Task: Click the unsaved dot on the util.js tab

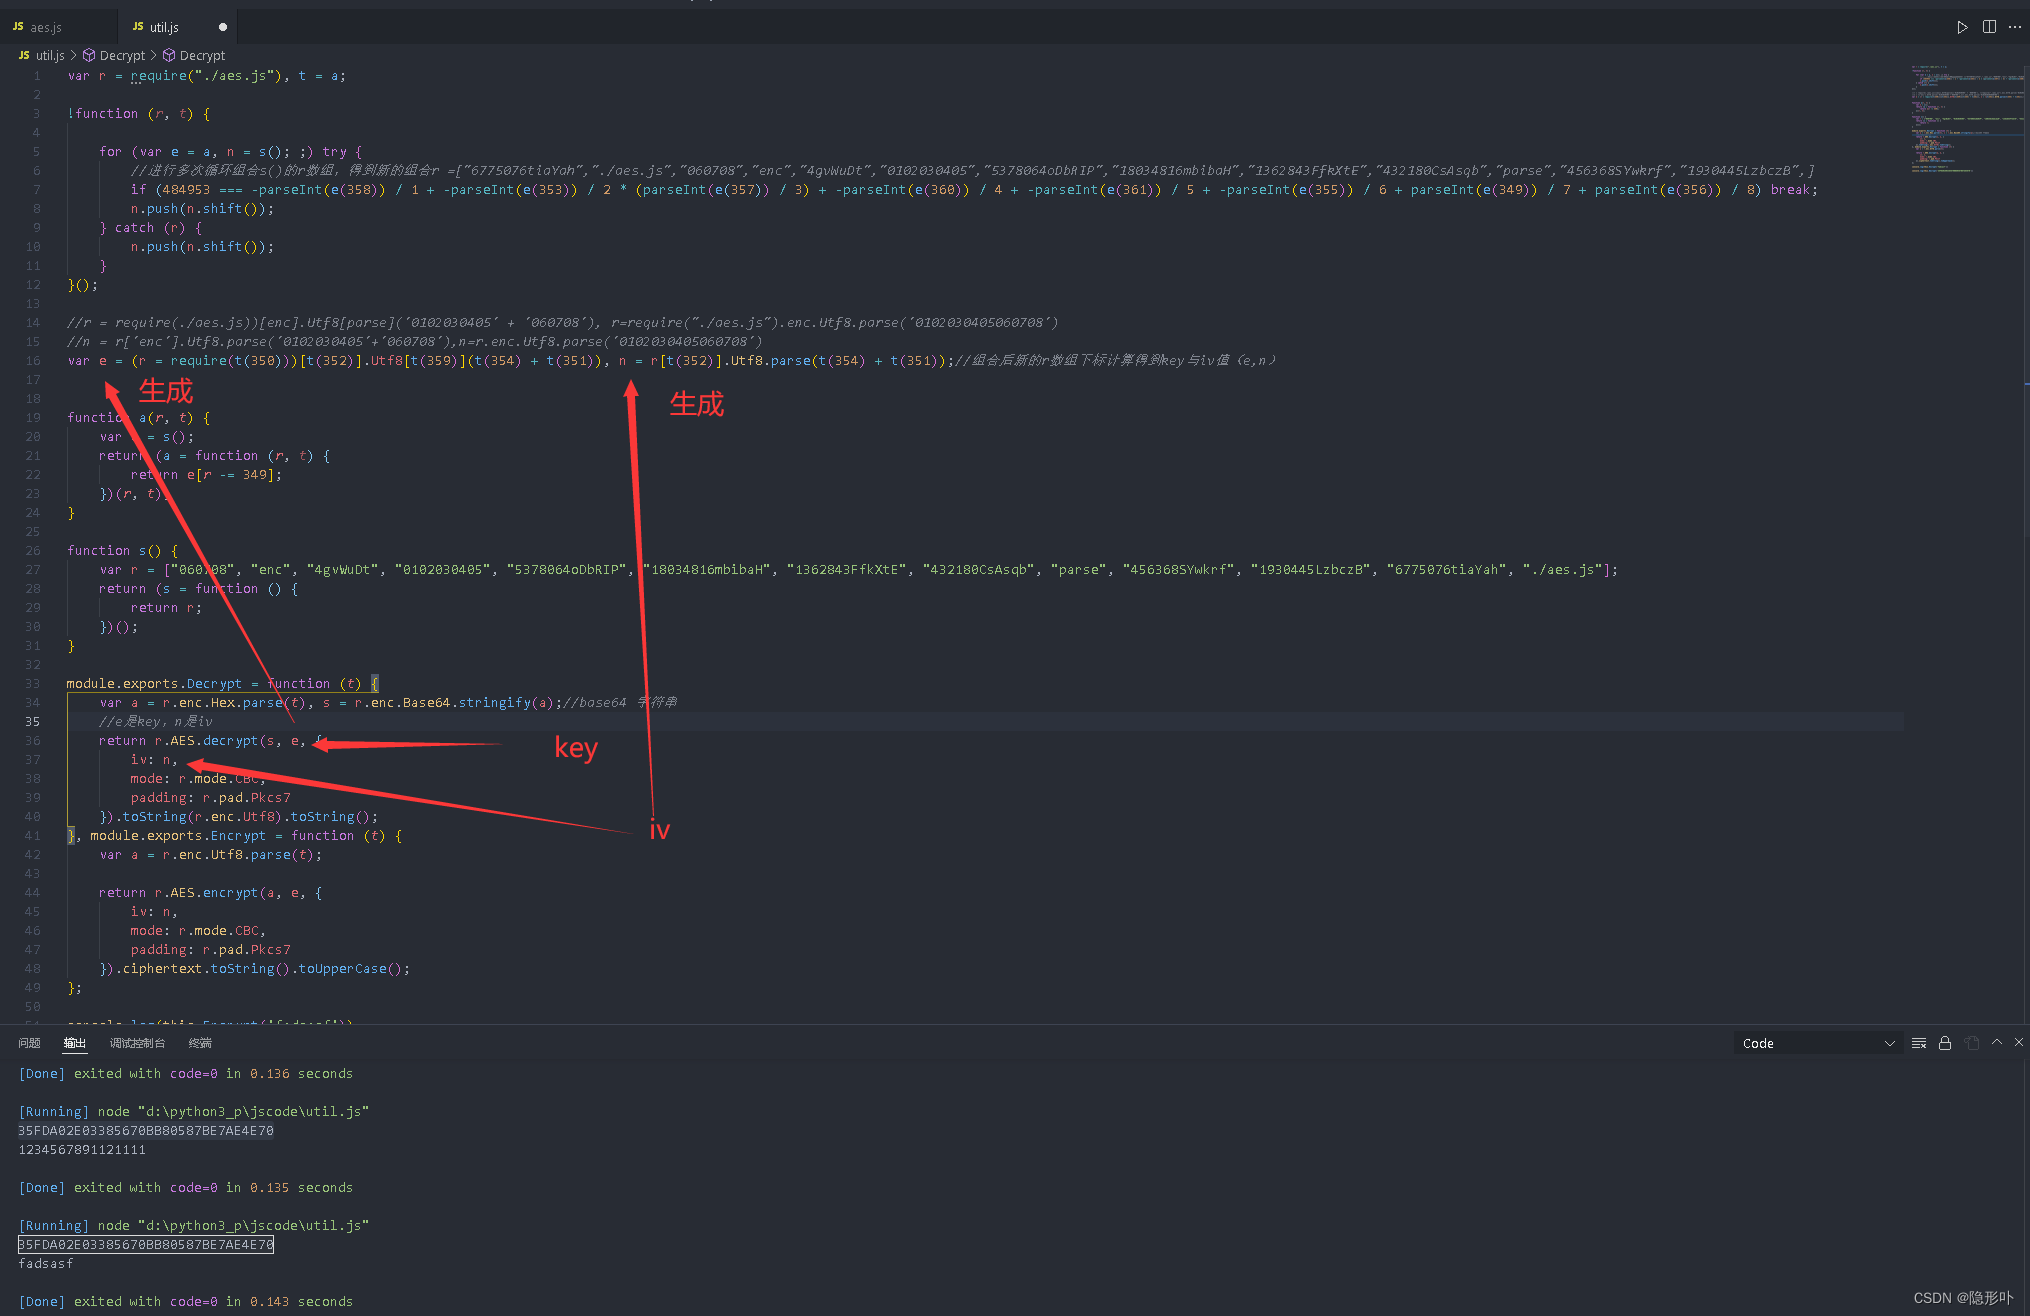Action: click(222, 27)
